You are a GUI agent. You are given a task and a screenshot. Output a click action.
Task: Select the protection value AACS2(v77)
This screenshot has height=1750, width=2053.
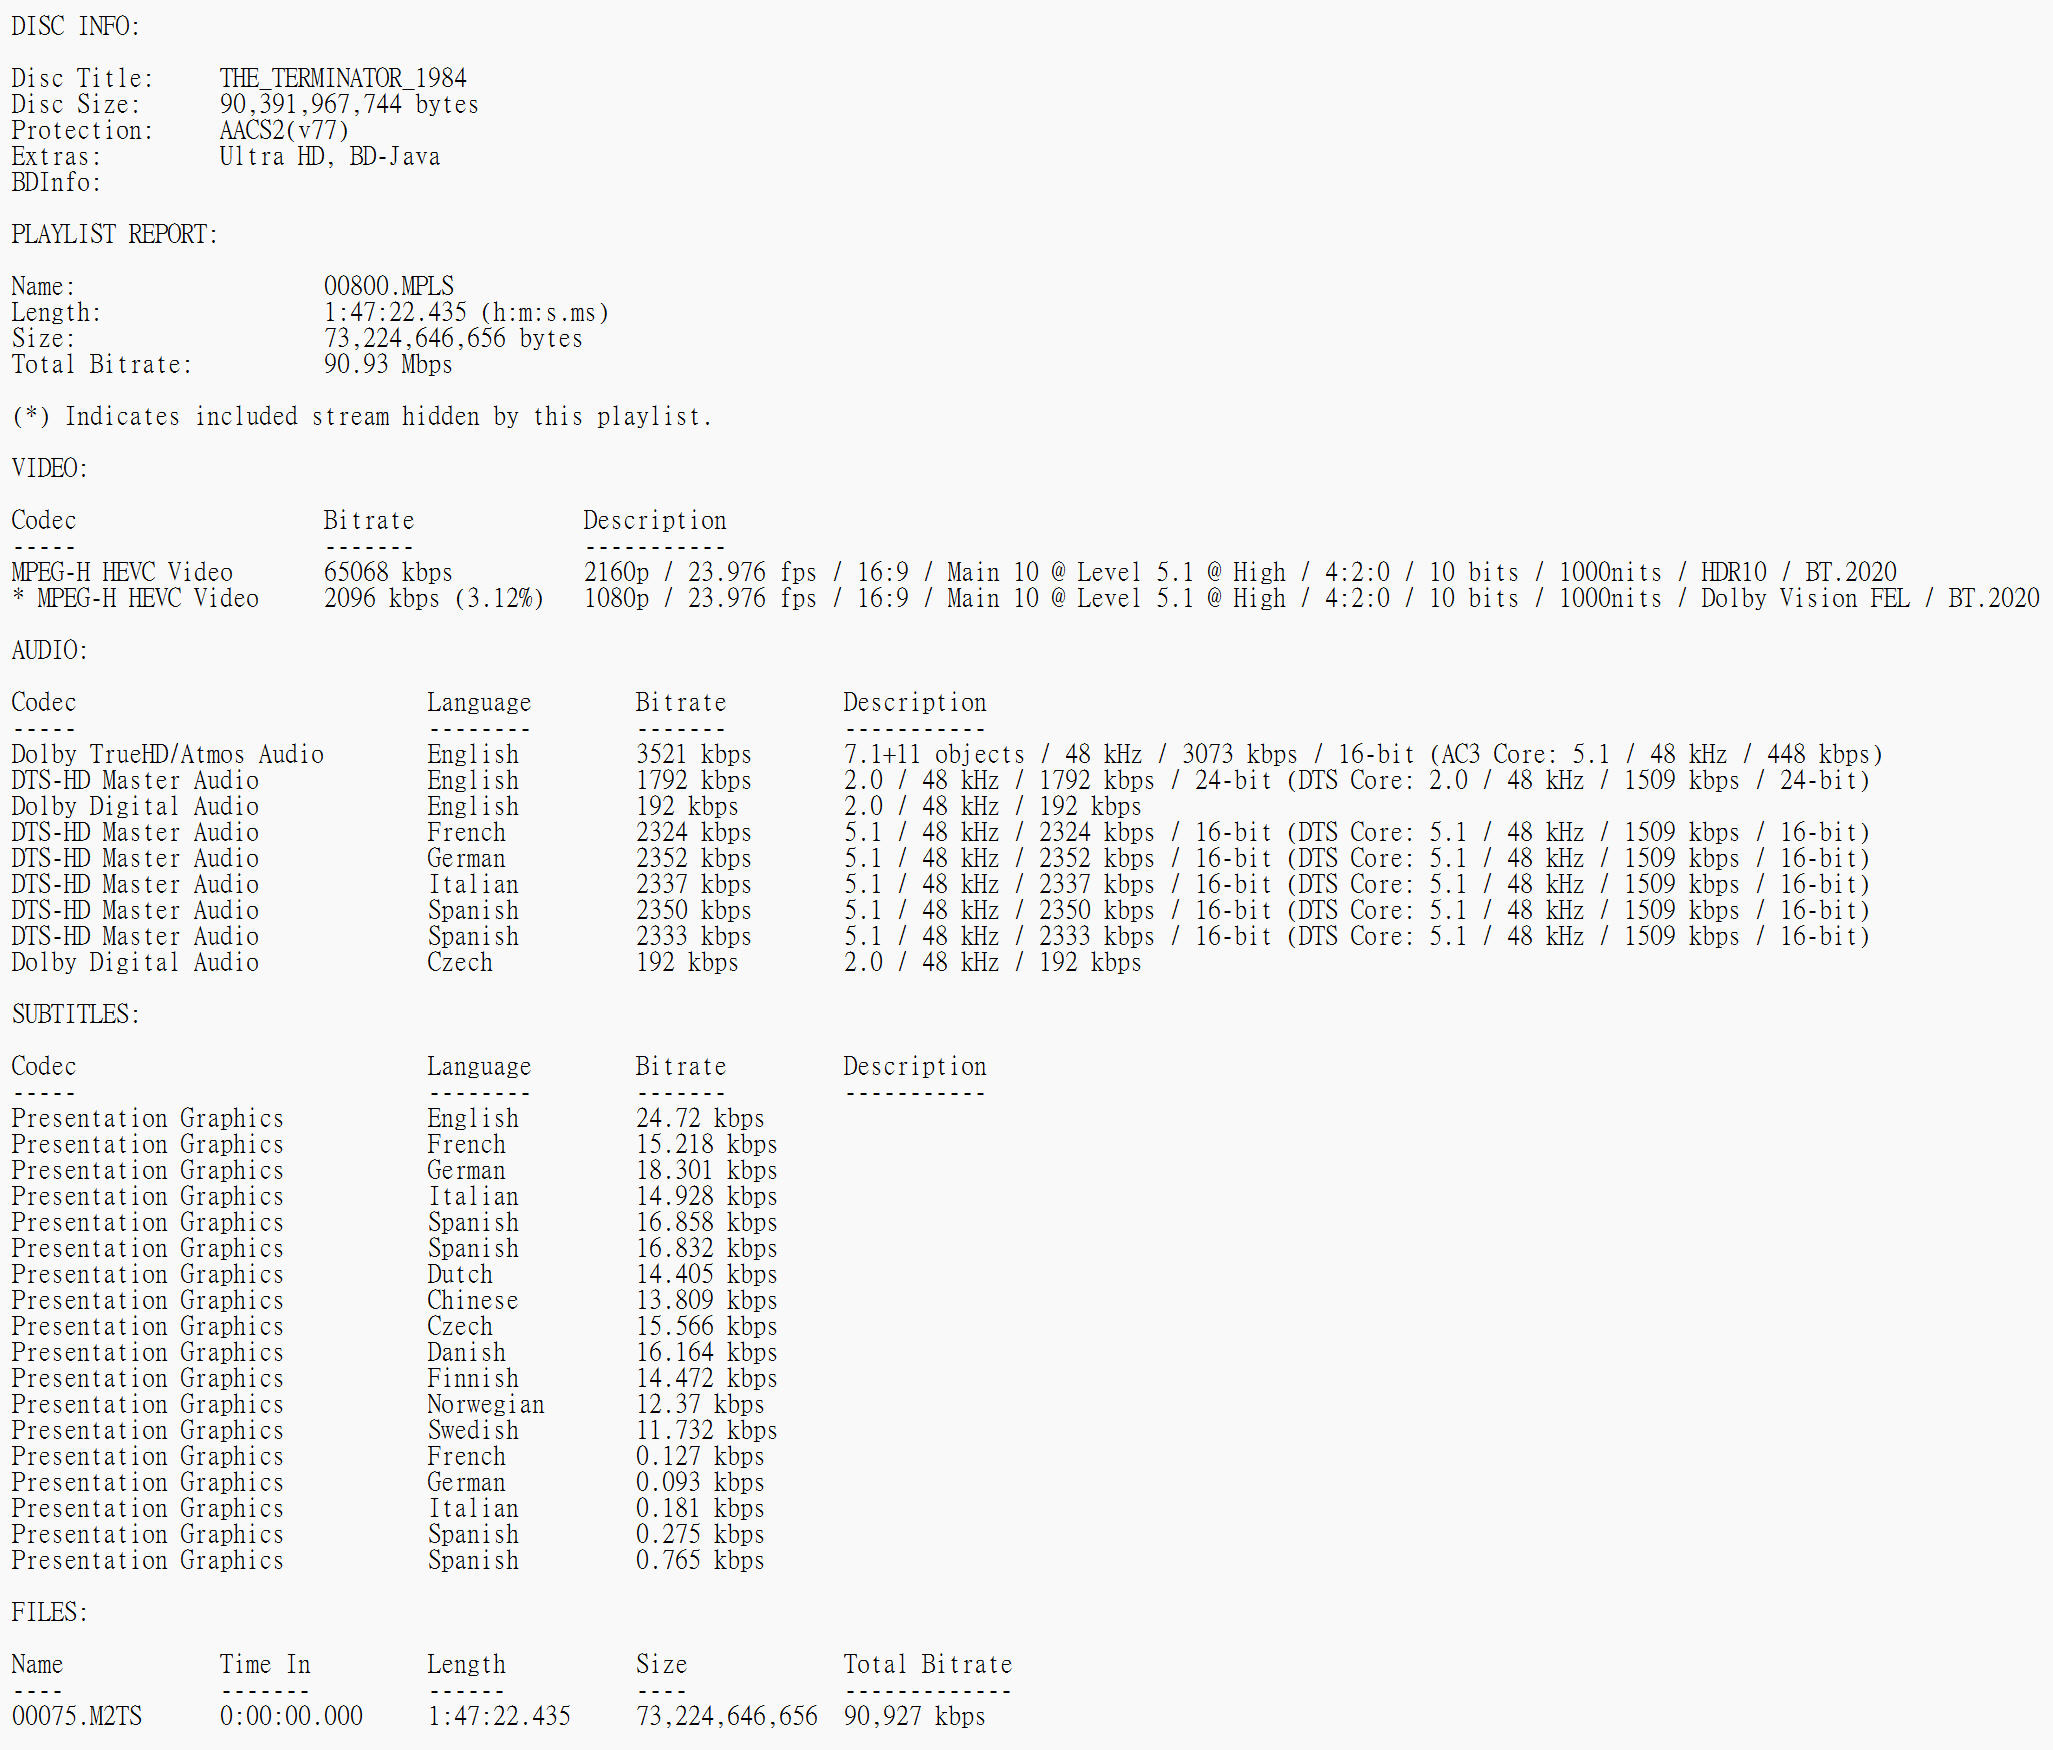[284, 130]
